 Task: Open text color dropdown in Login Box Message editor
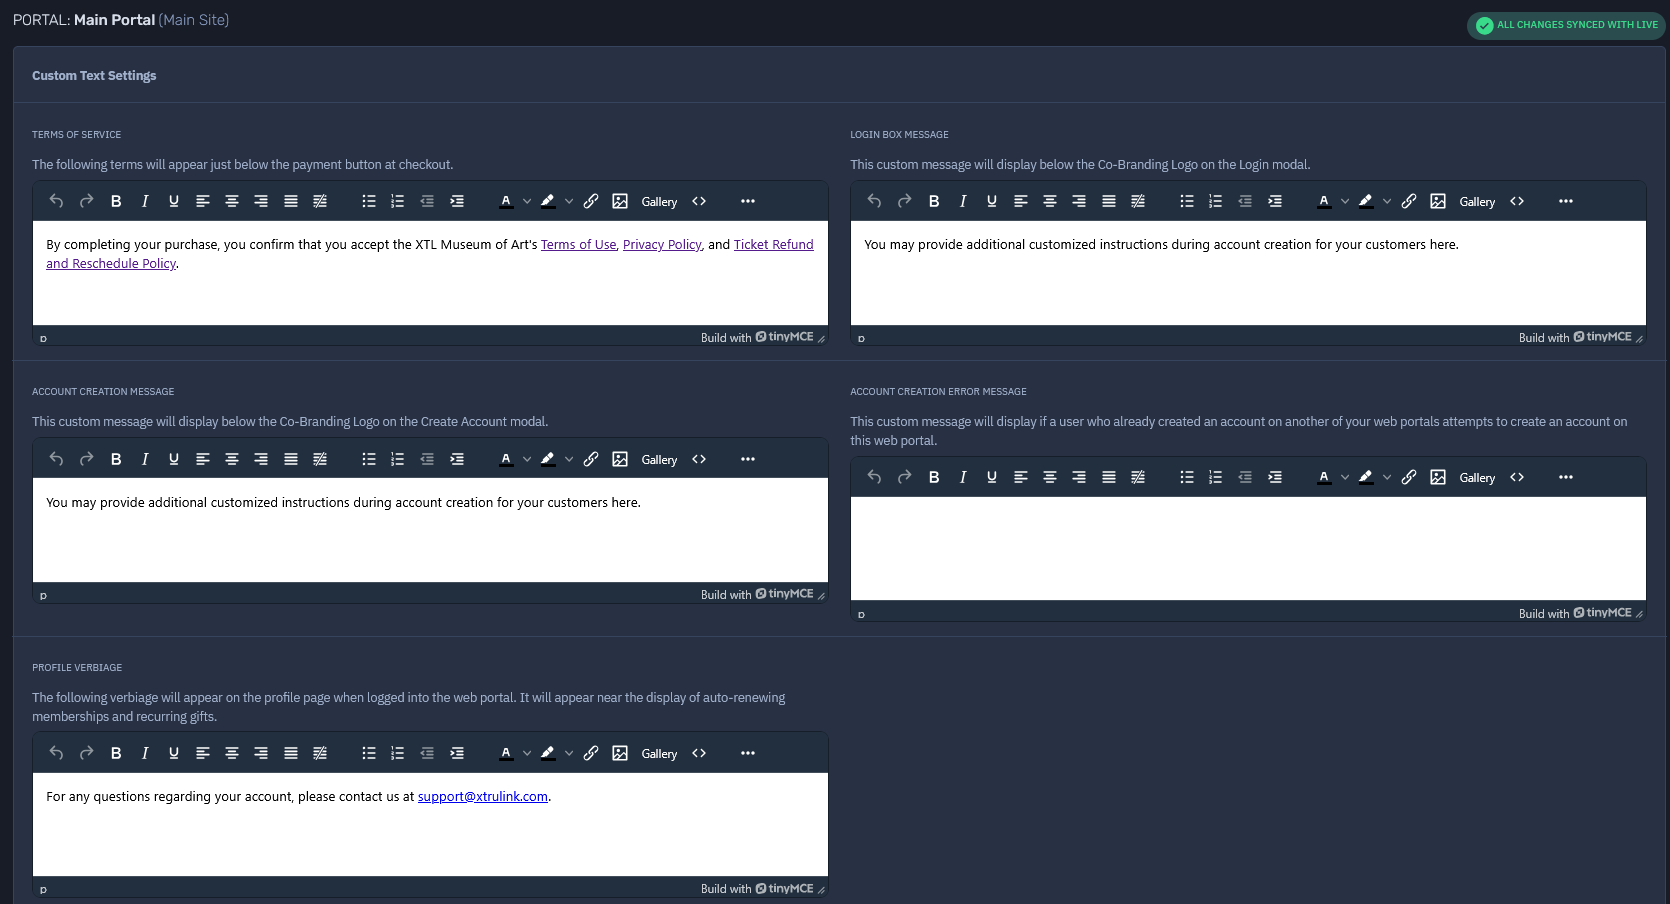[1345, 201]
